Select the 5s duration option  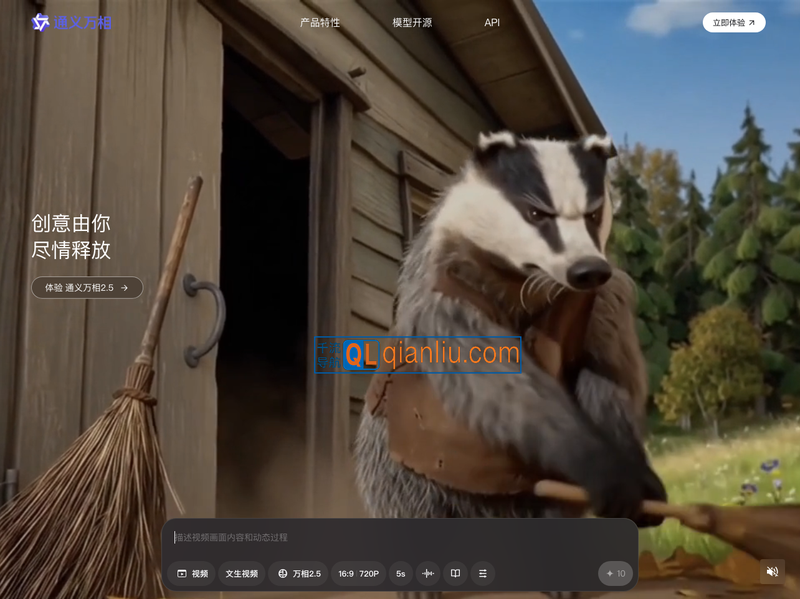[400, 574]
